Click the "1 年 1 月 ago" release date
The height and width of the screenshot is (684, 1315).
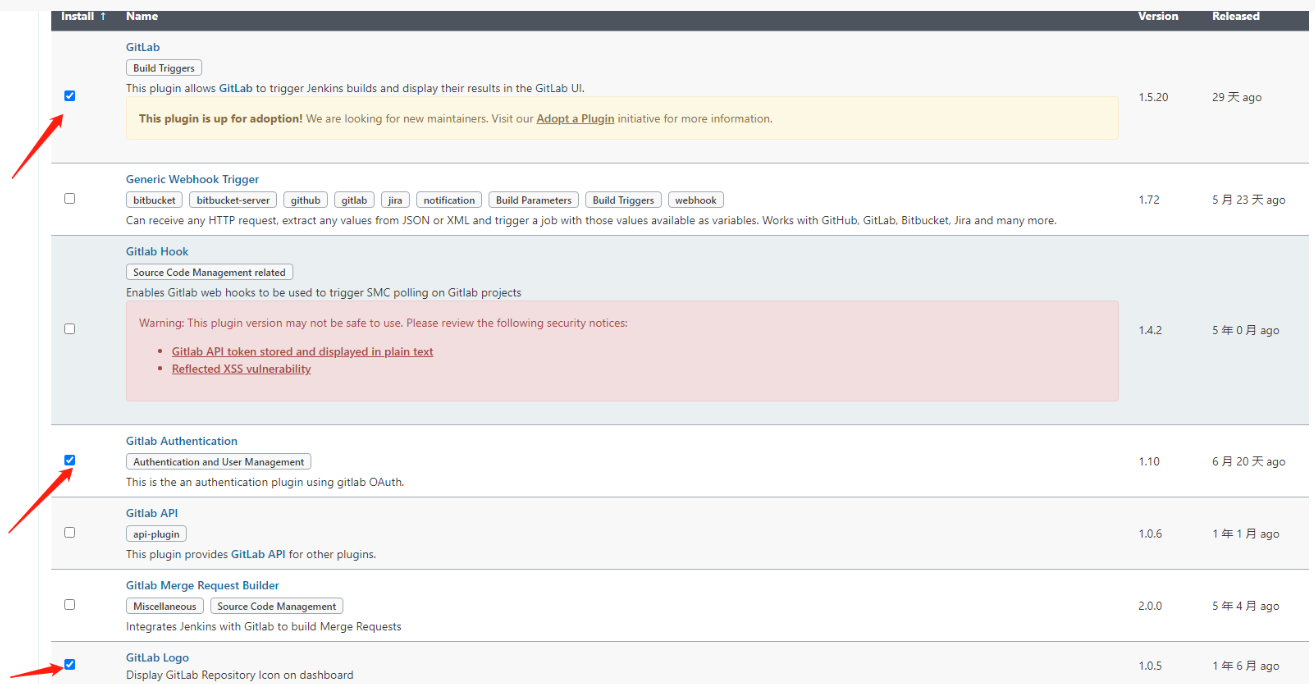[1246, 534]
